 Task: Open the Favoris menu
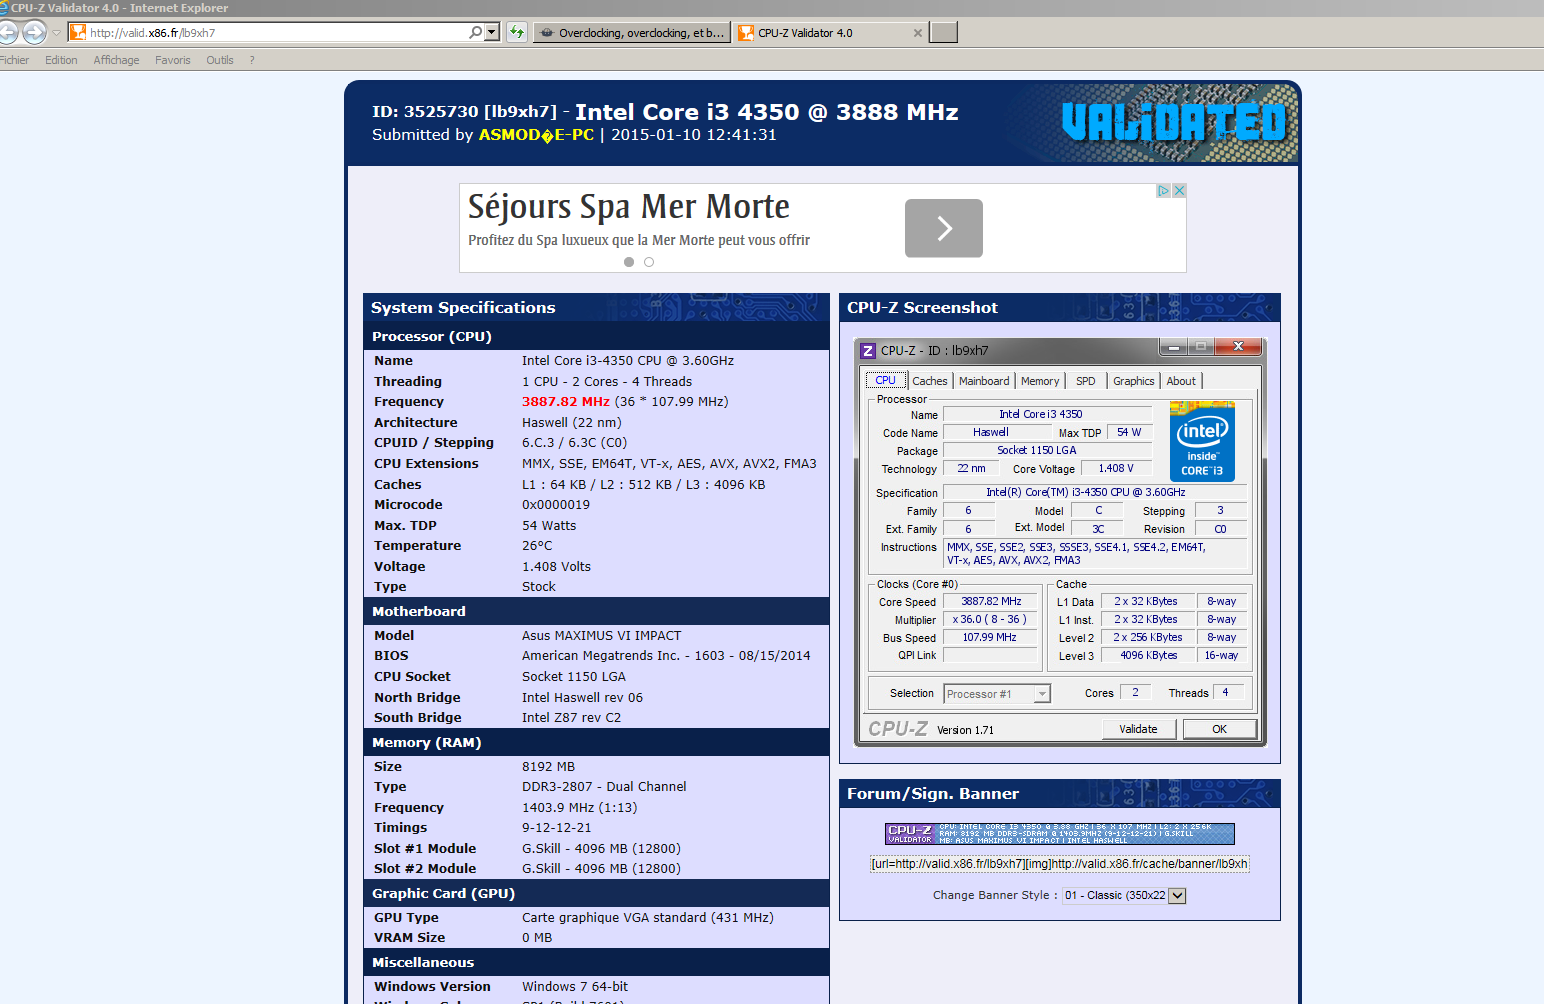pyautogui.click(x=172, y=60)
